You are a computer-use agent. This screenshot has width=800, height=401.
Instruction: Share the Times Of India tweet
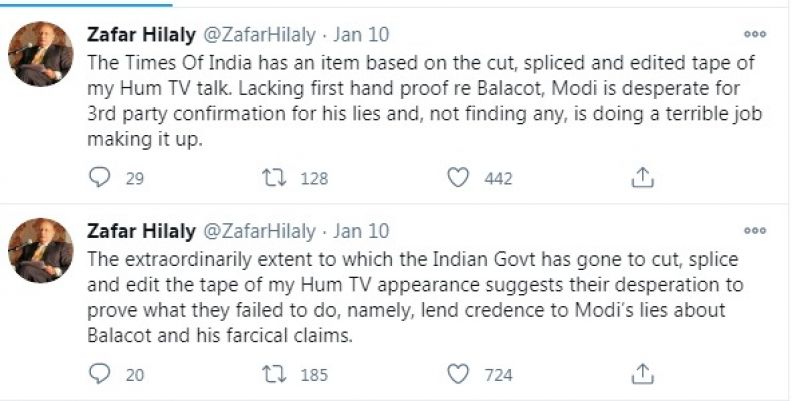click(644, 178)
